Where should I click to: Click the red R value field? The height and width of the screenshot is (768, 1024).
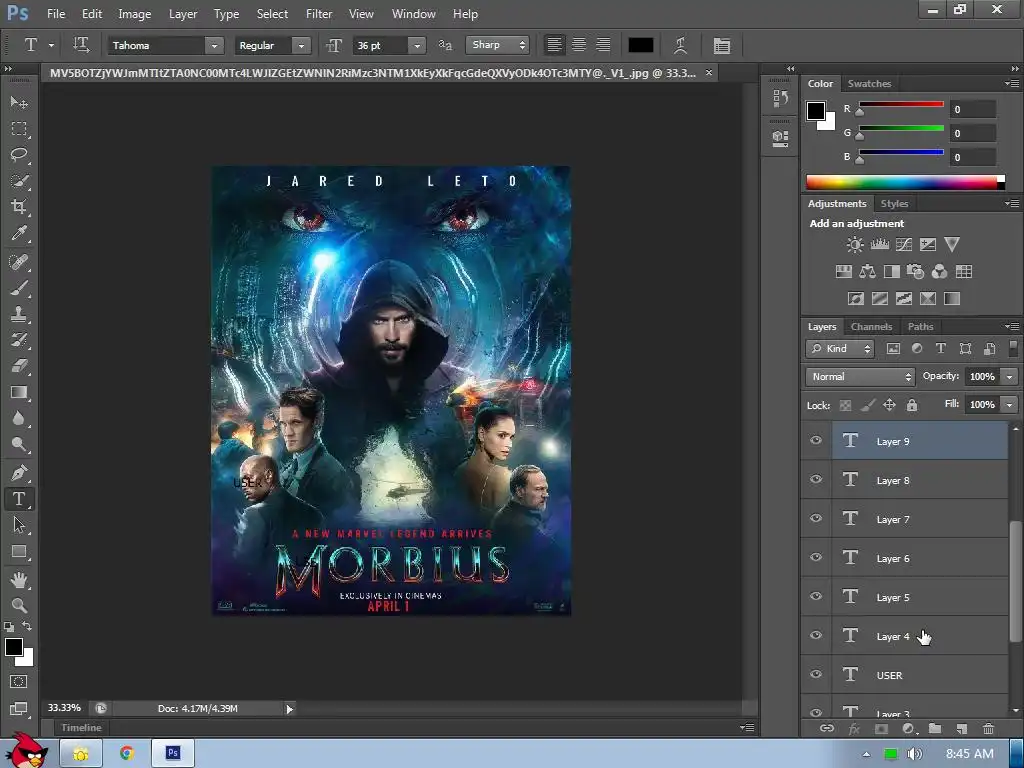[x=973, y=110]
